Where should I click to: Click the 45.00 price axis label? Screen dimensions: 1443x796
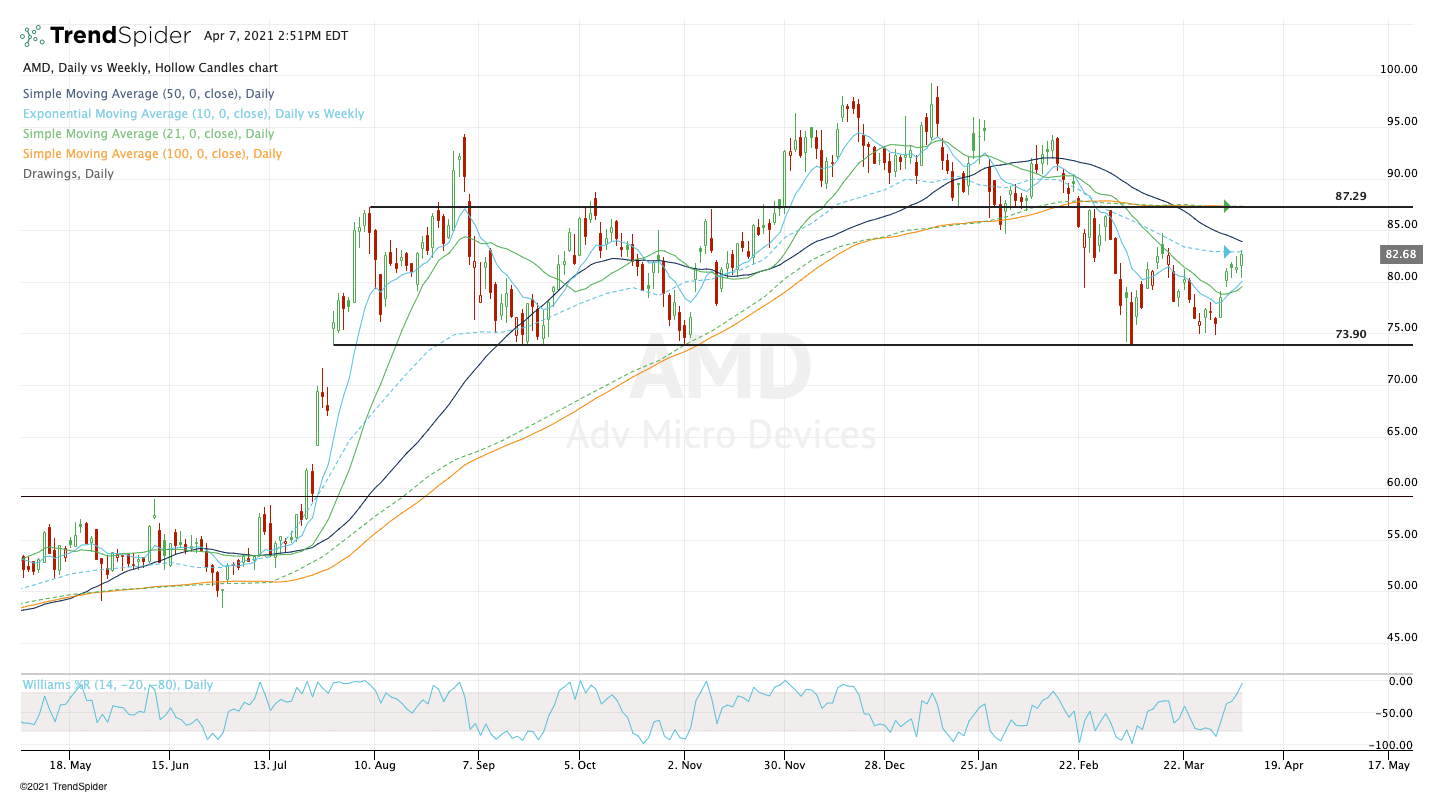[x=1401, y=638]
